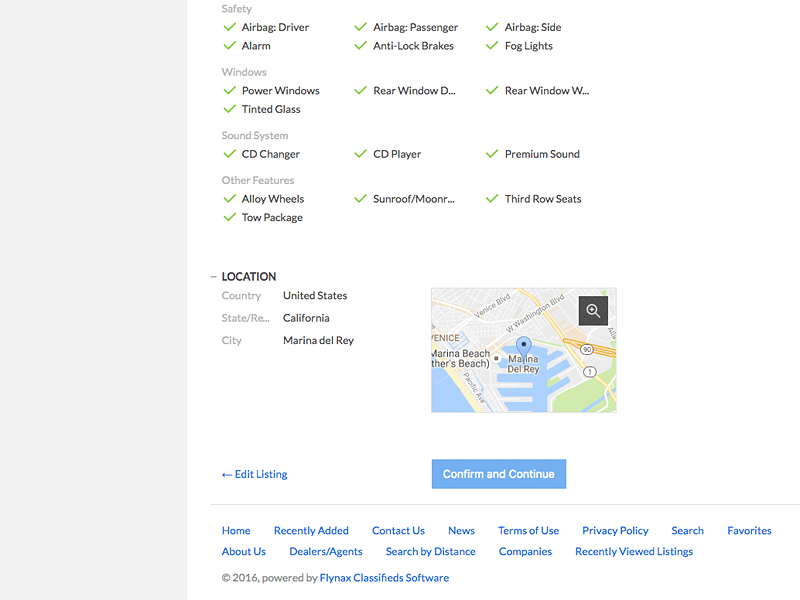Click the checkmark beside Third Row Seats

pyautogui.click(x=492, y=198)
